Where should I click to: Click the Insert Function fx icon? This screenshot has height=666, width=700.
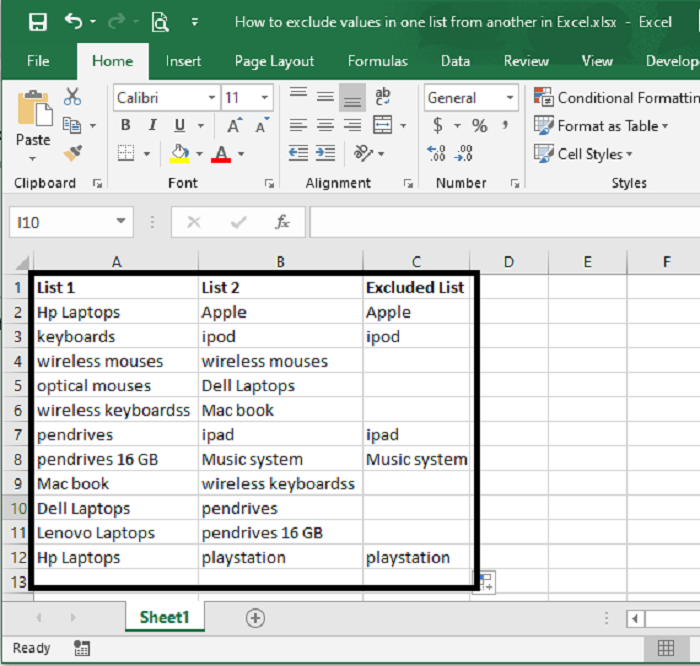pyautogui.click(x=283, y=222)
